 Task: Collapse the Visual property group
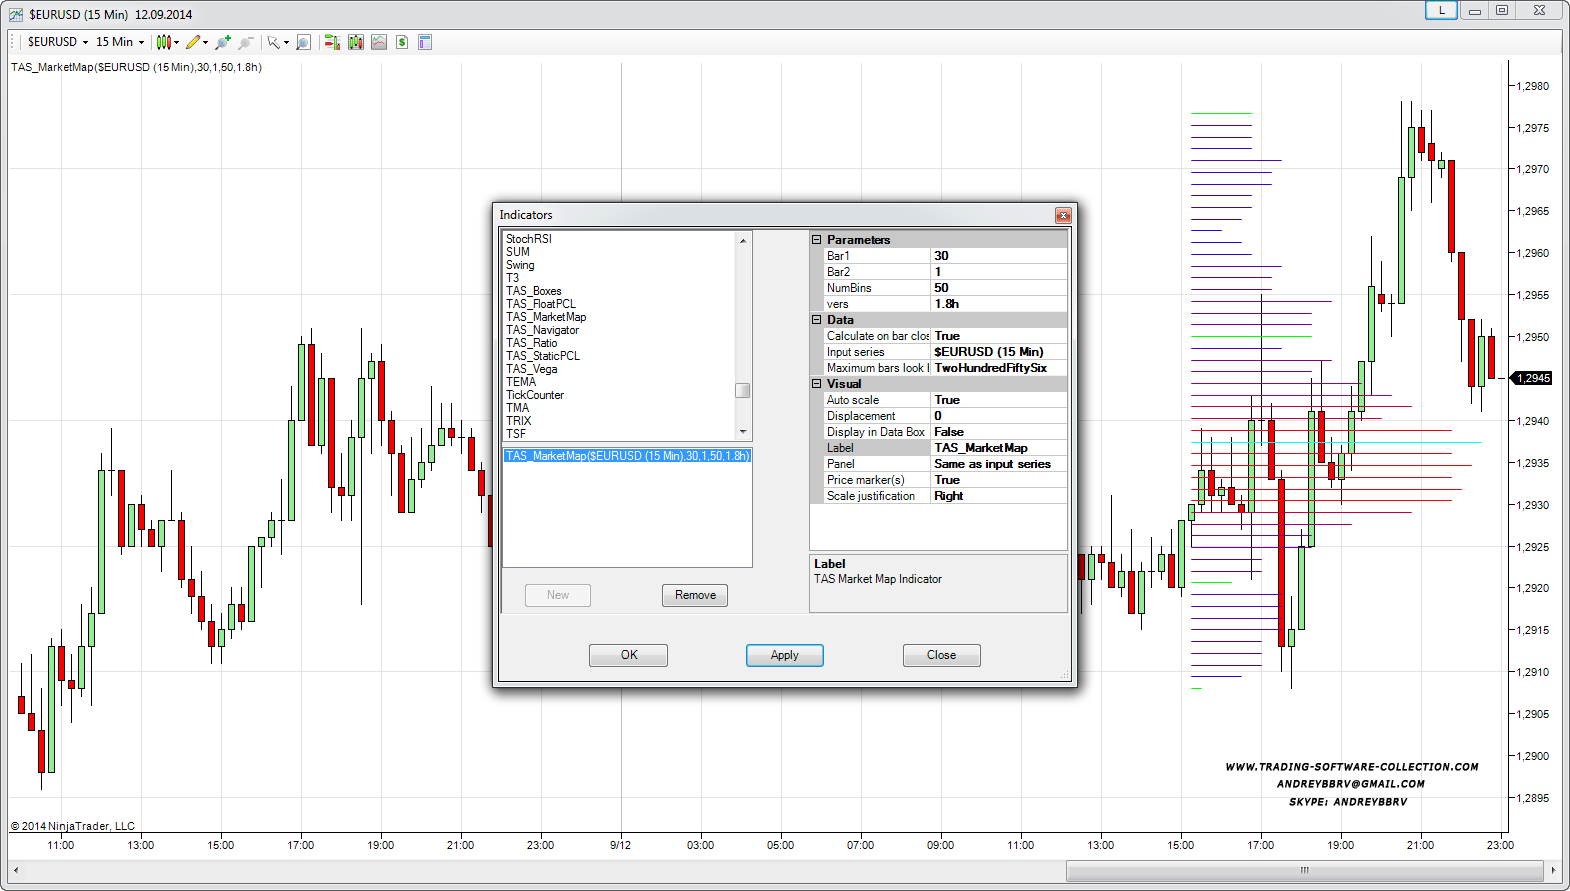pyautogui.click(x=816, y=384)
